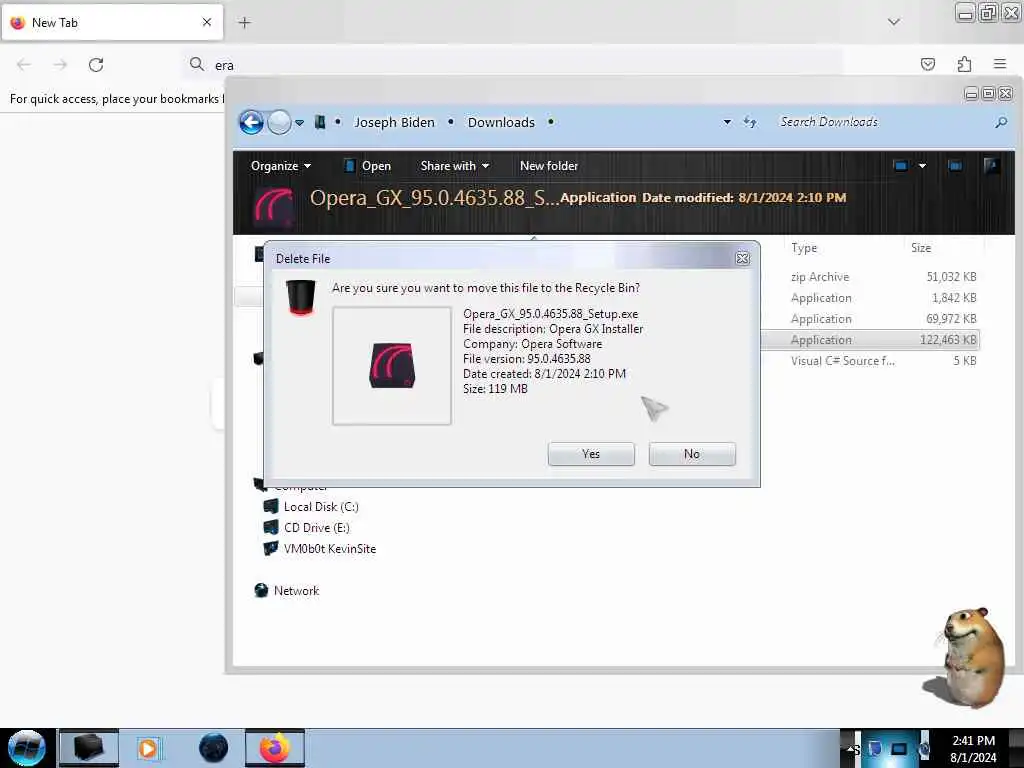Toggle the preview pane icon
The width and height of the screenshot is (1024, 768).
point(955,166)
